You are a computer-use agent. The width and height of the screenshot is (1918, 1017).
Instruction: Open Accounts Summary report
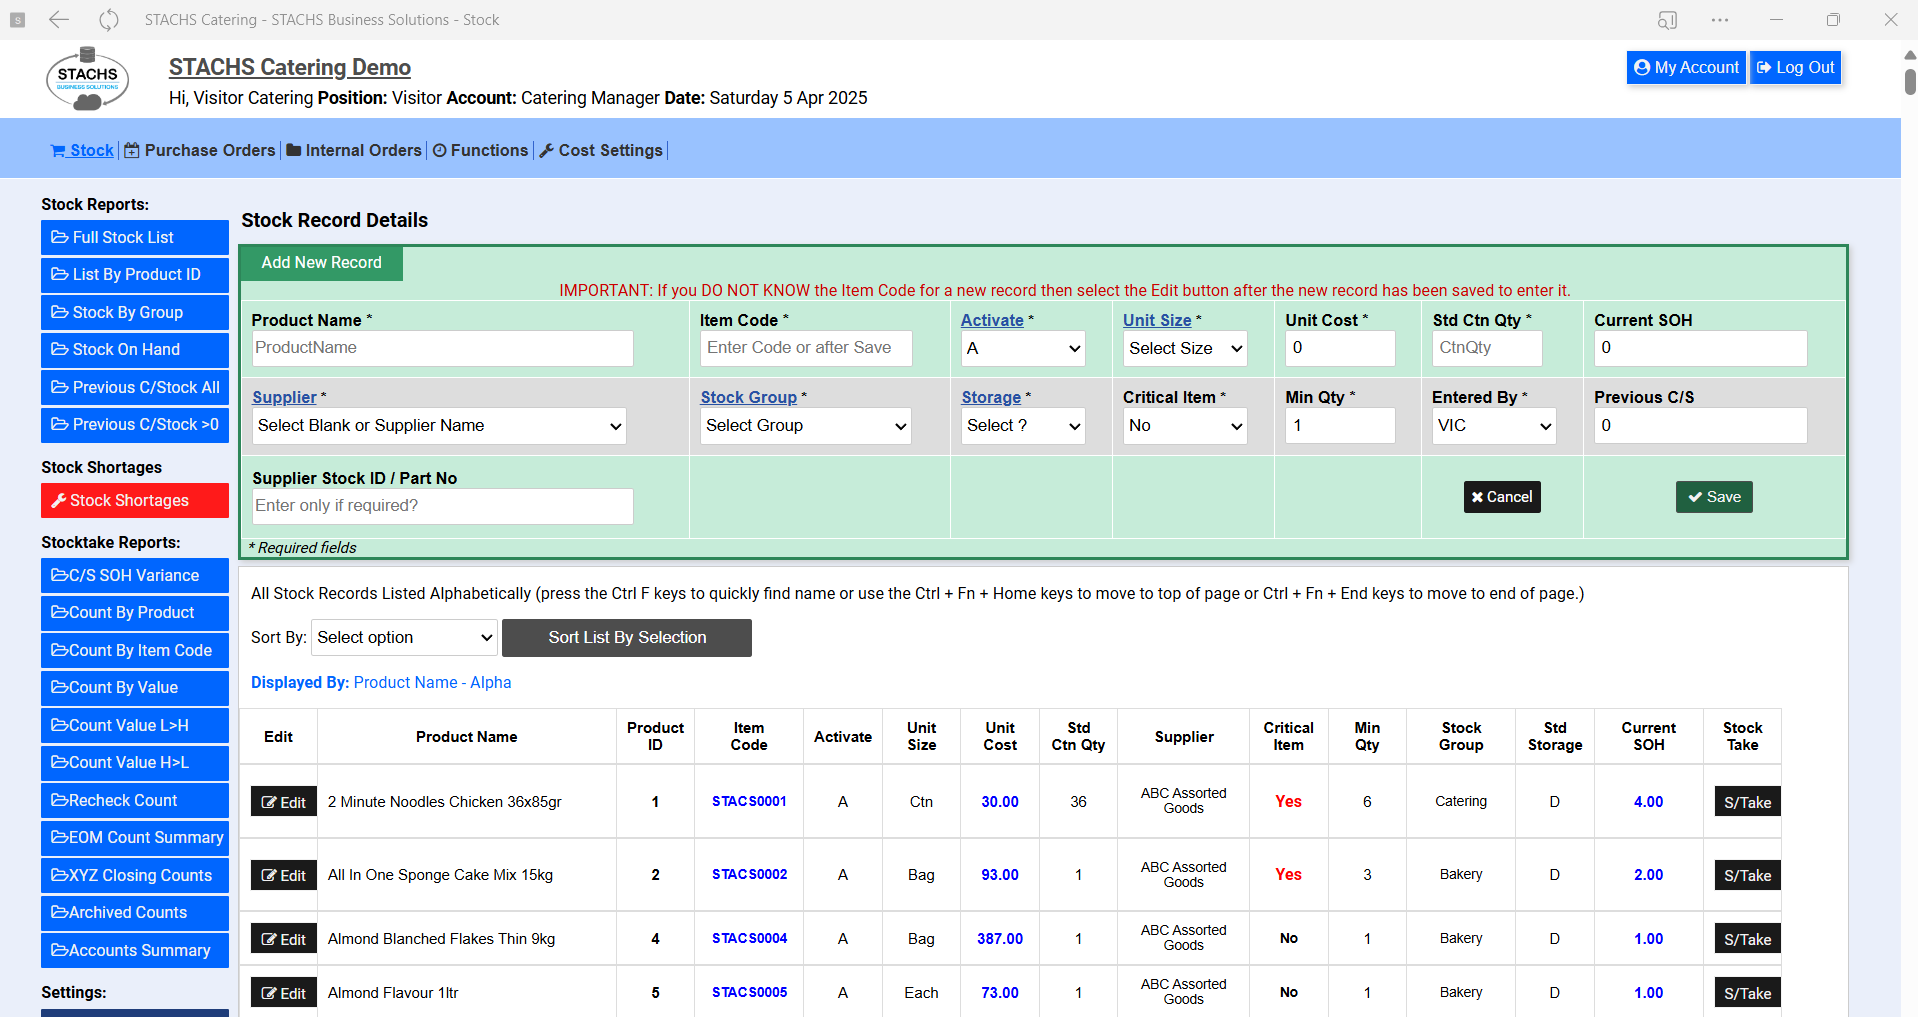coord(135,950)
